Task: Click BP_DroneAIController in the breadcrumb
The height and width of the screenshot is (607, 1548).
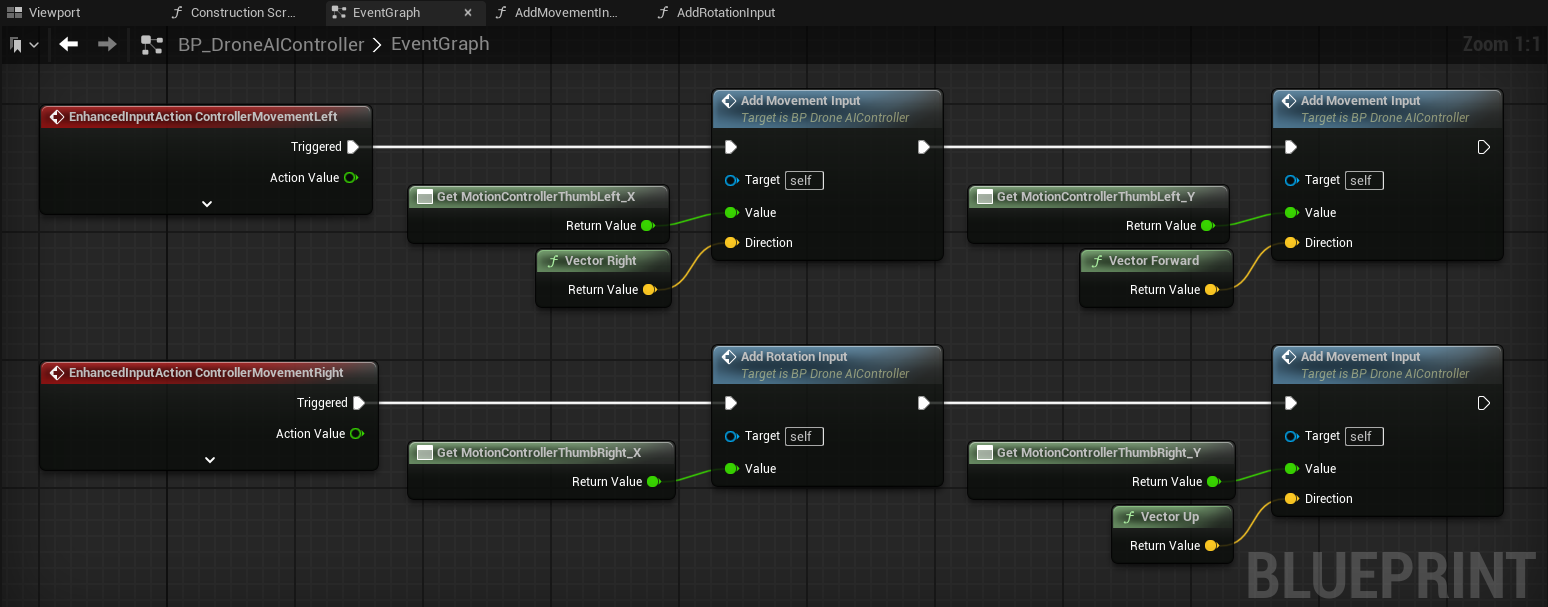Action: [271, 45]
